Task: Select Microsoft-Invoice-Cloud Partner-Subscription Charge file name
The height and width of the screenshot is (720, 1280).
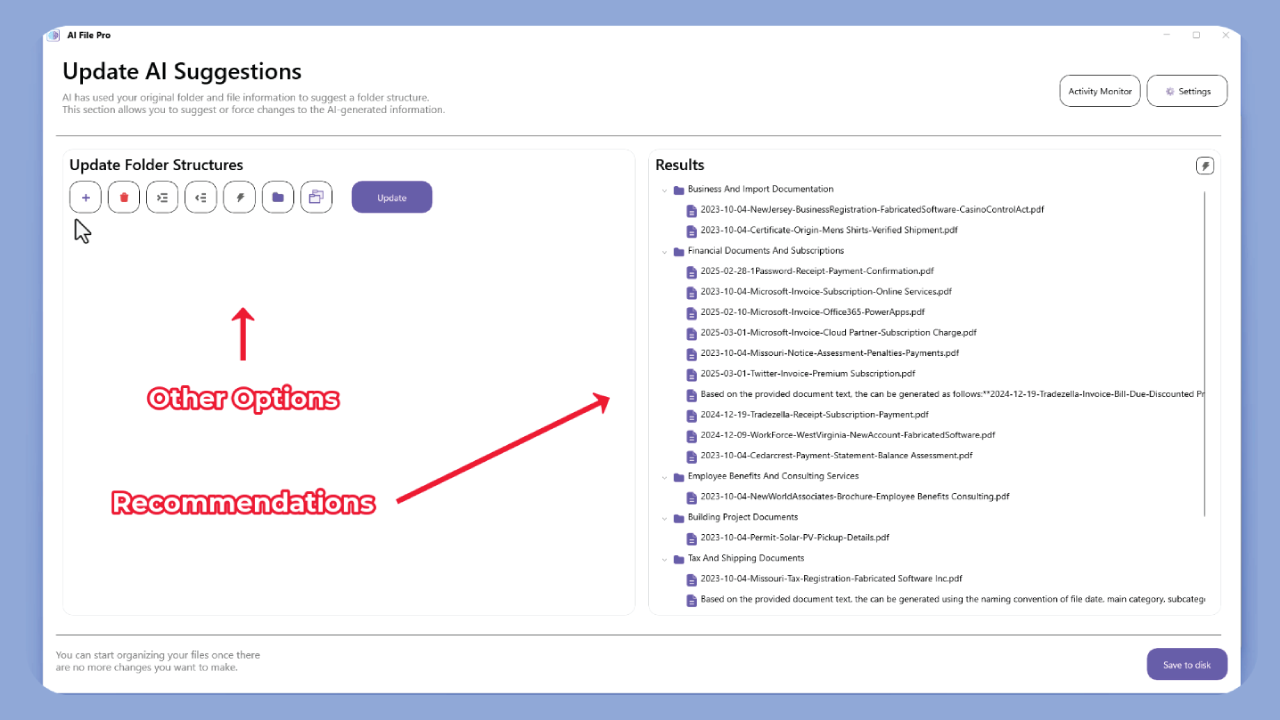Action: tap(839, 333)
